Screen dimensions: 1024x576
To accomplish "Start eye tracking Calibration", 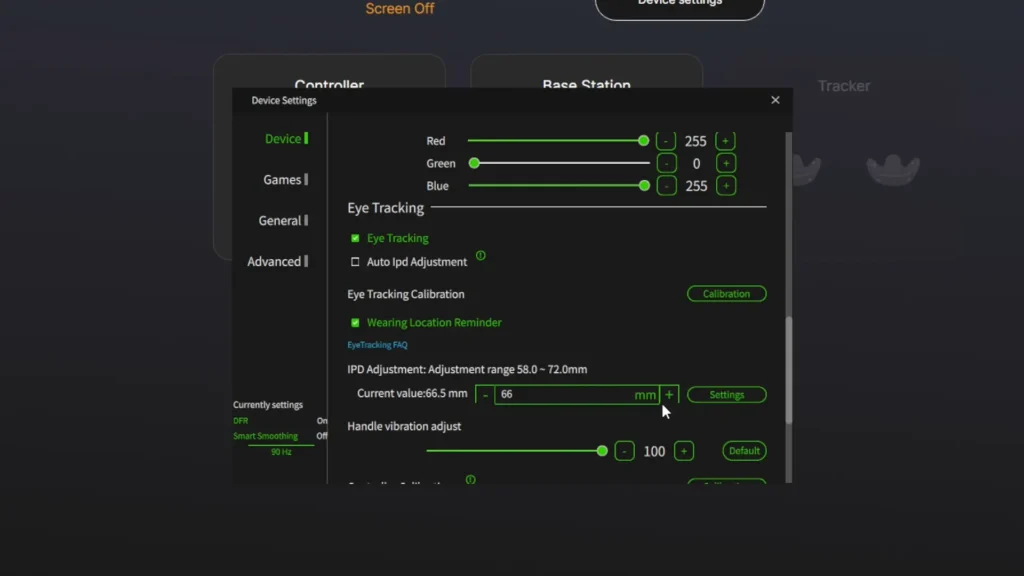I will (x=726, y=294).
